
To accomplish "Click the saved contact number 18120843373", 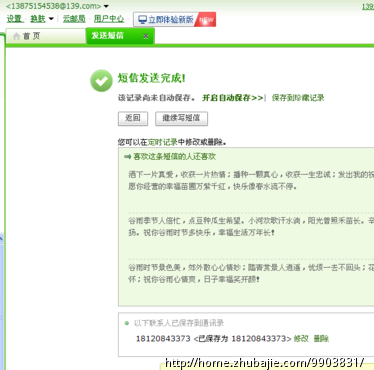I will (163, 339).
